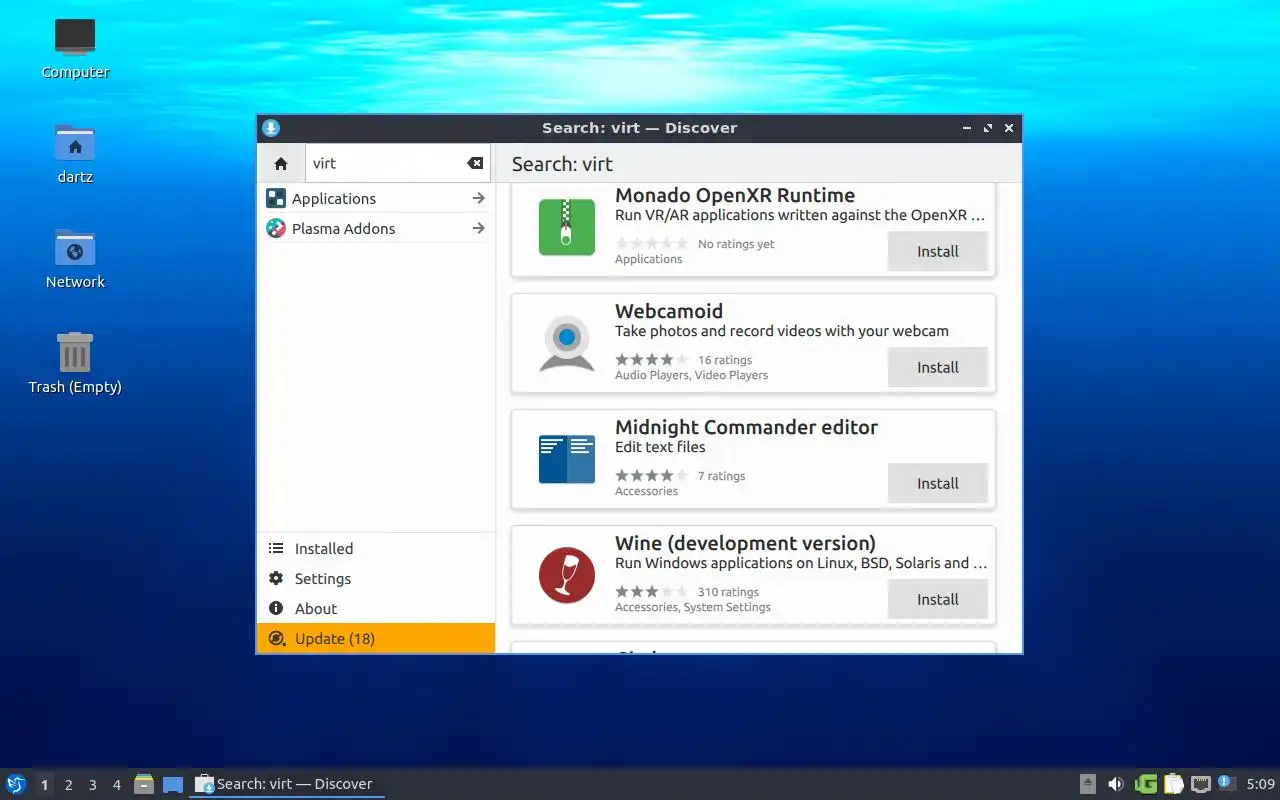Install Wine (development version)
1280x800 pixels.
tap(938, 600)
